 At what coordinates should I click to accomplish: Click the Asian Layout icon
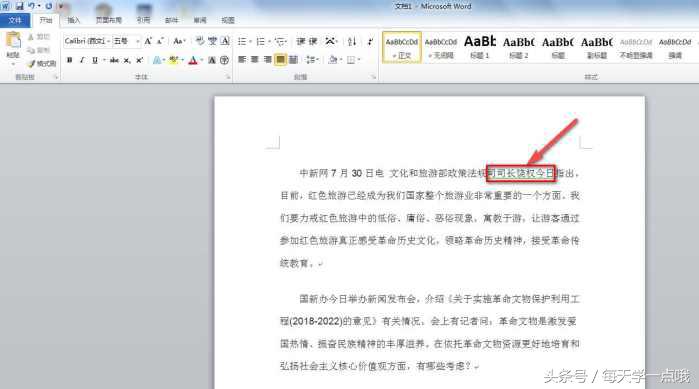pyautogui.click(x=330, y=41)
